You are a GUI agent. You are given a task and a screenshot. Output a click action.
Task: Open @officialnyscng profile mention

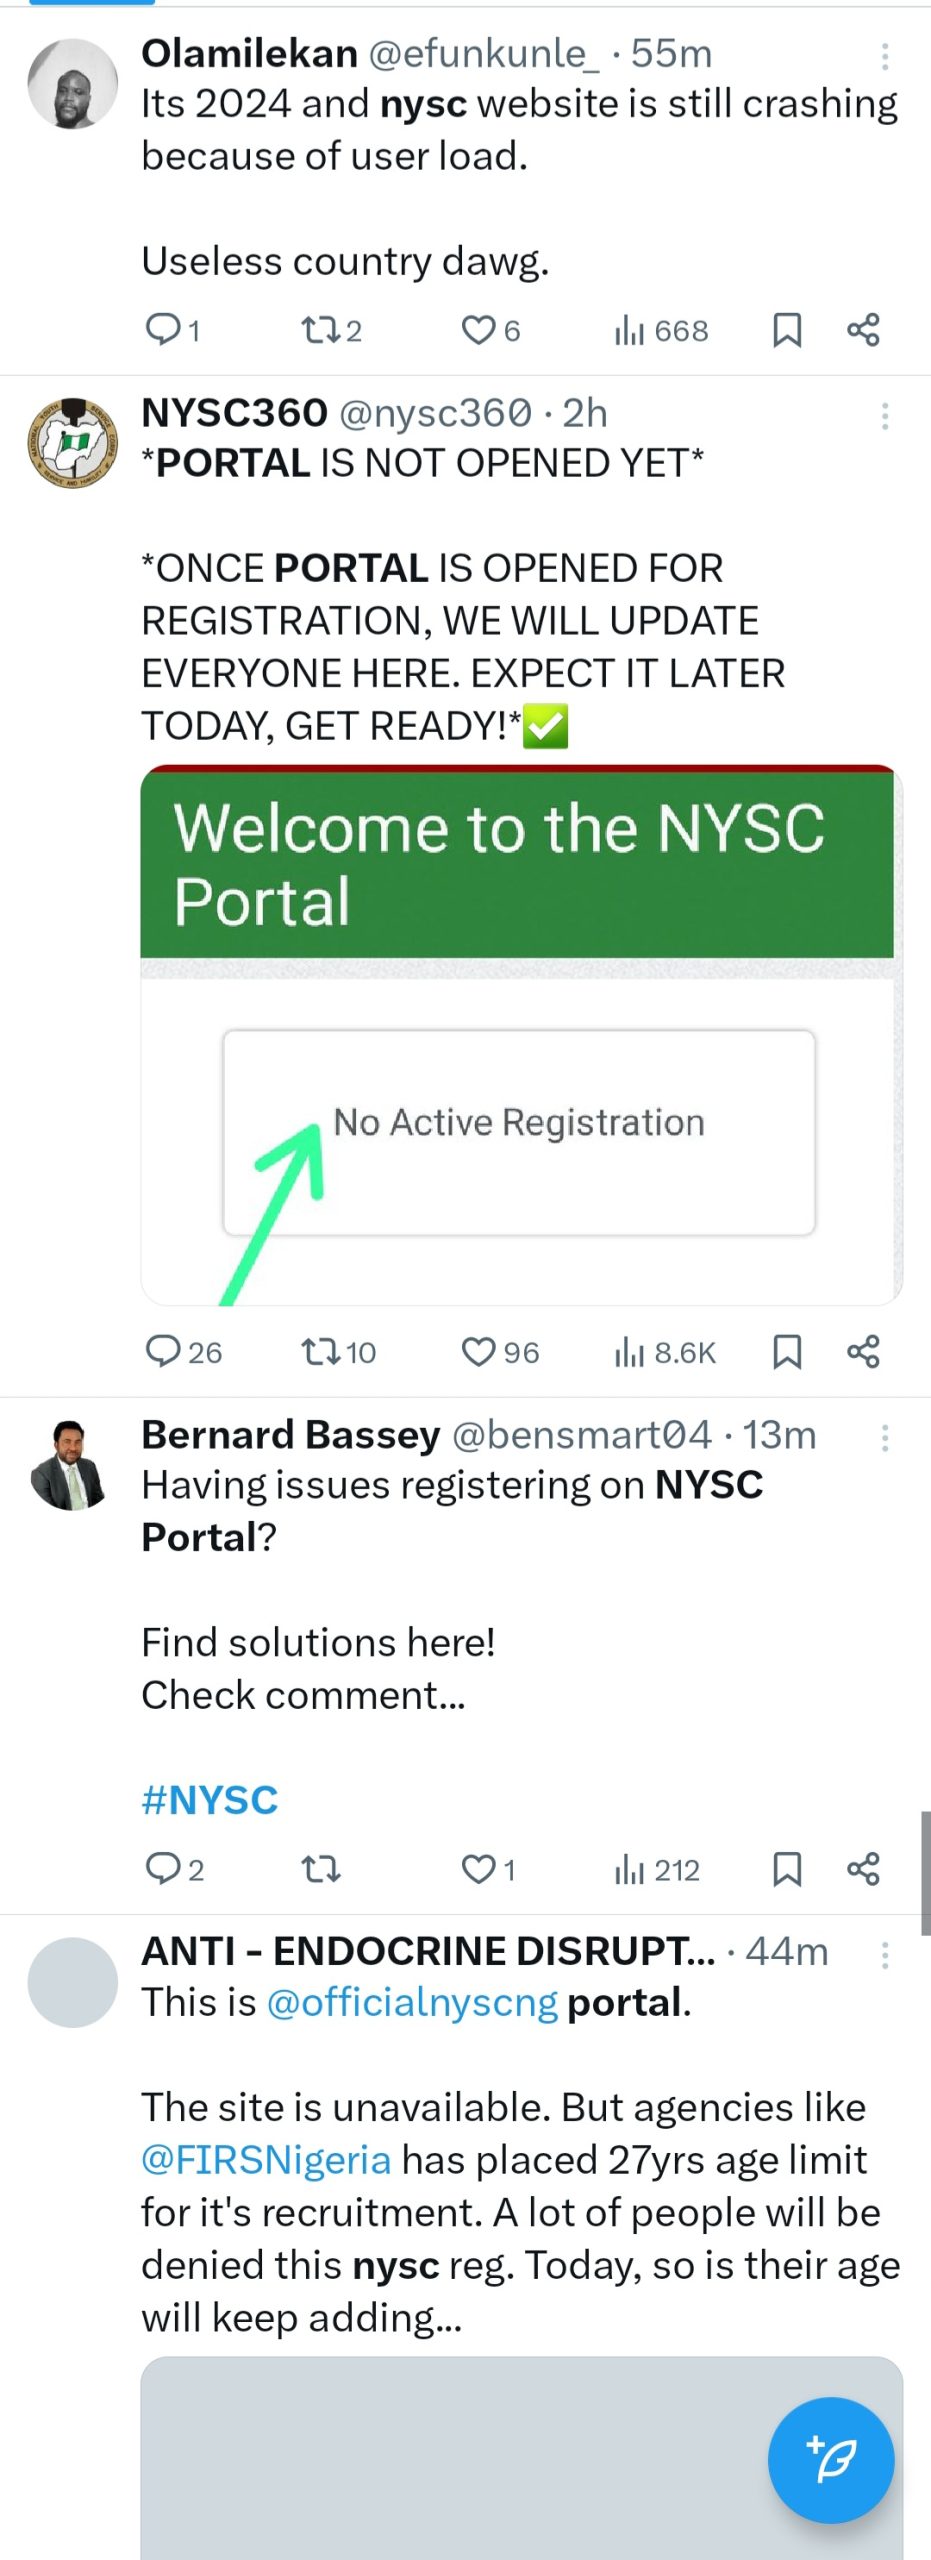coord(412,2002)
